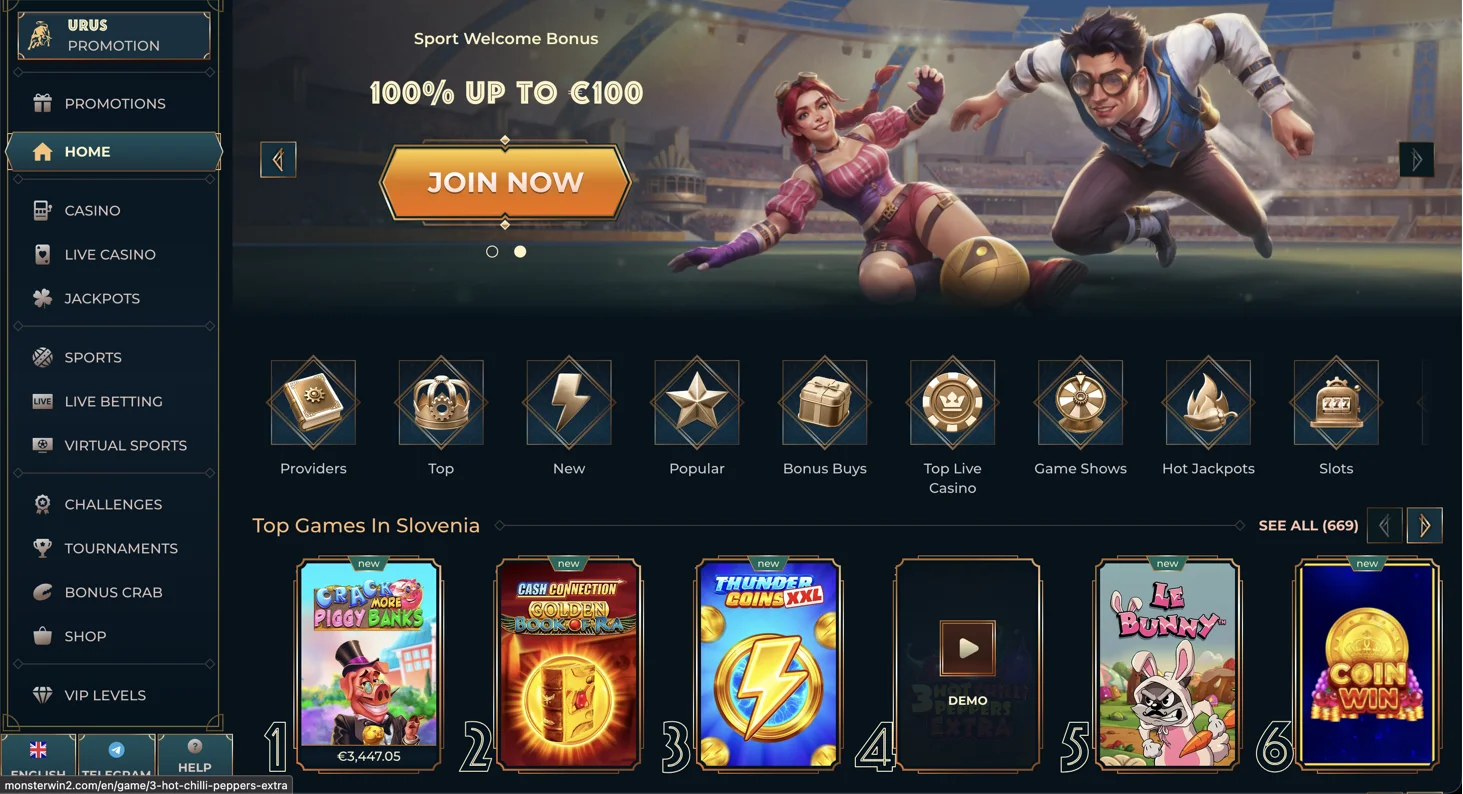Select the second banner slide indicator dot
The height and width of the screenshot is (794, 1463).
pyautogui.click(x=520, y=252)
